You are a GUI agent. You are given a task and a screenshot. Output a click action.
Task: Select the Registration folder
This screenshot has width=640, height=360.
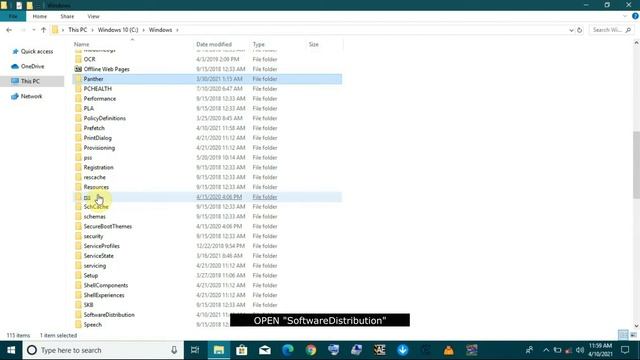point(98,167)
